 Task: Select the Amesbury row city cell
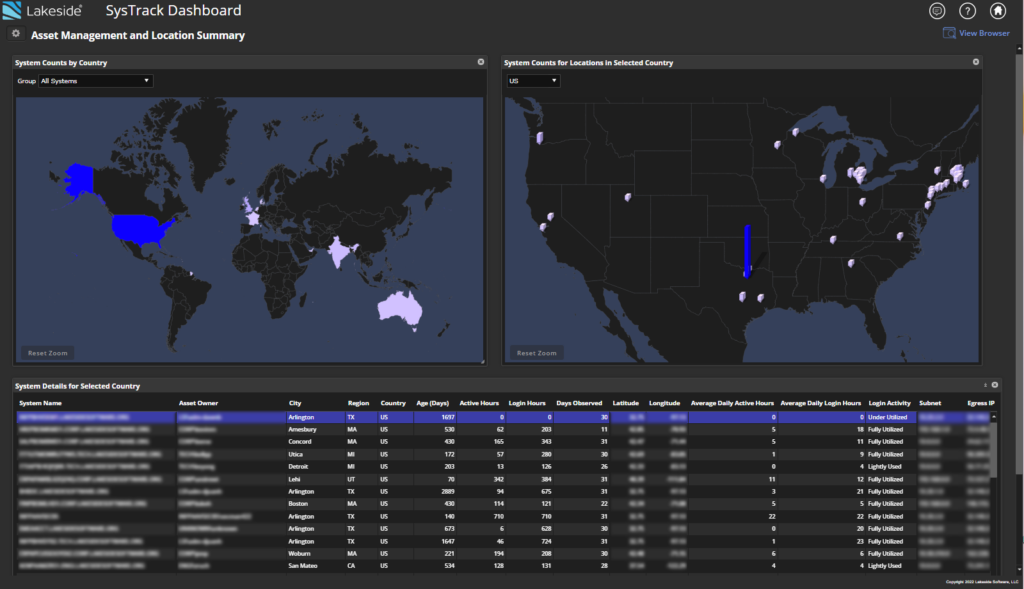pyautogui.click(x=302, y=429)
